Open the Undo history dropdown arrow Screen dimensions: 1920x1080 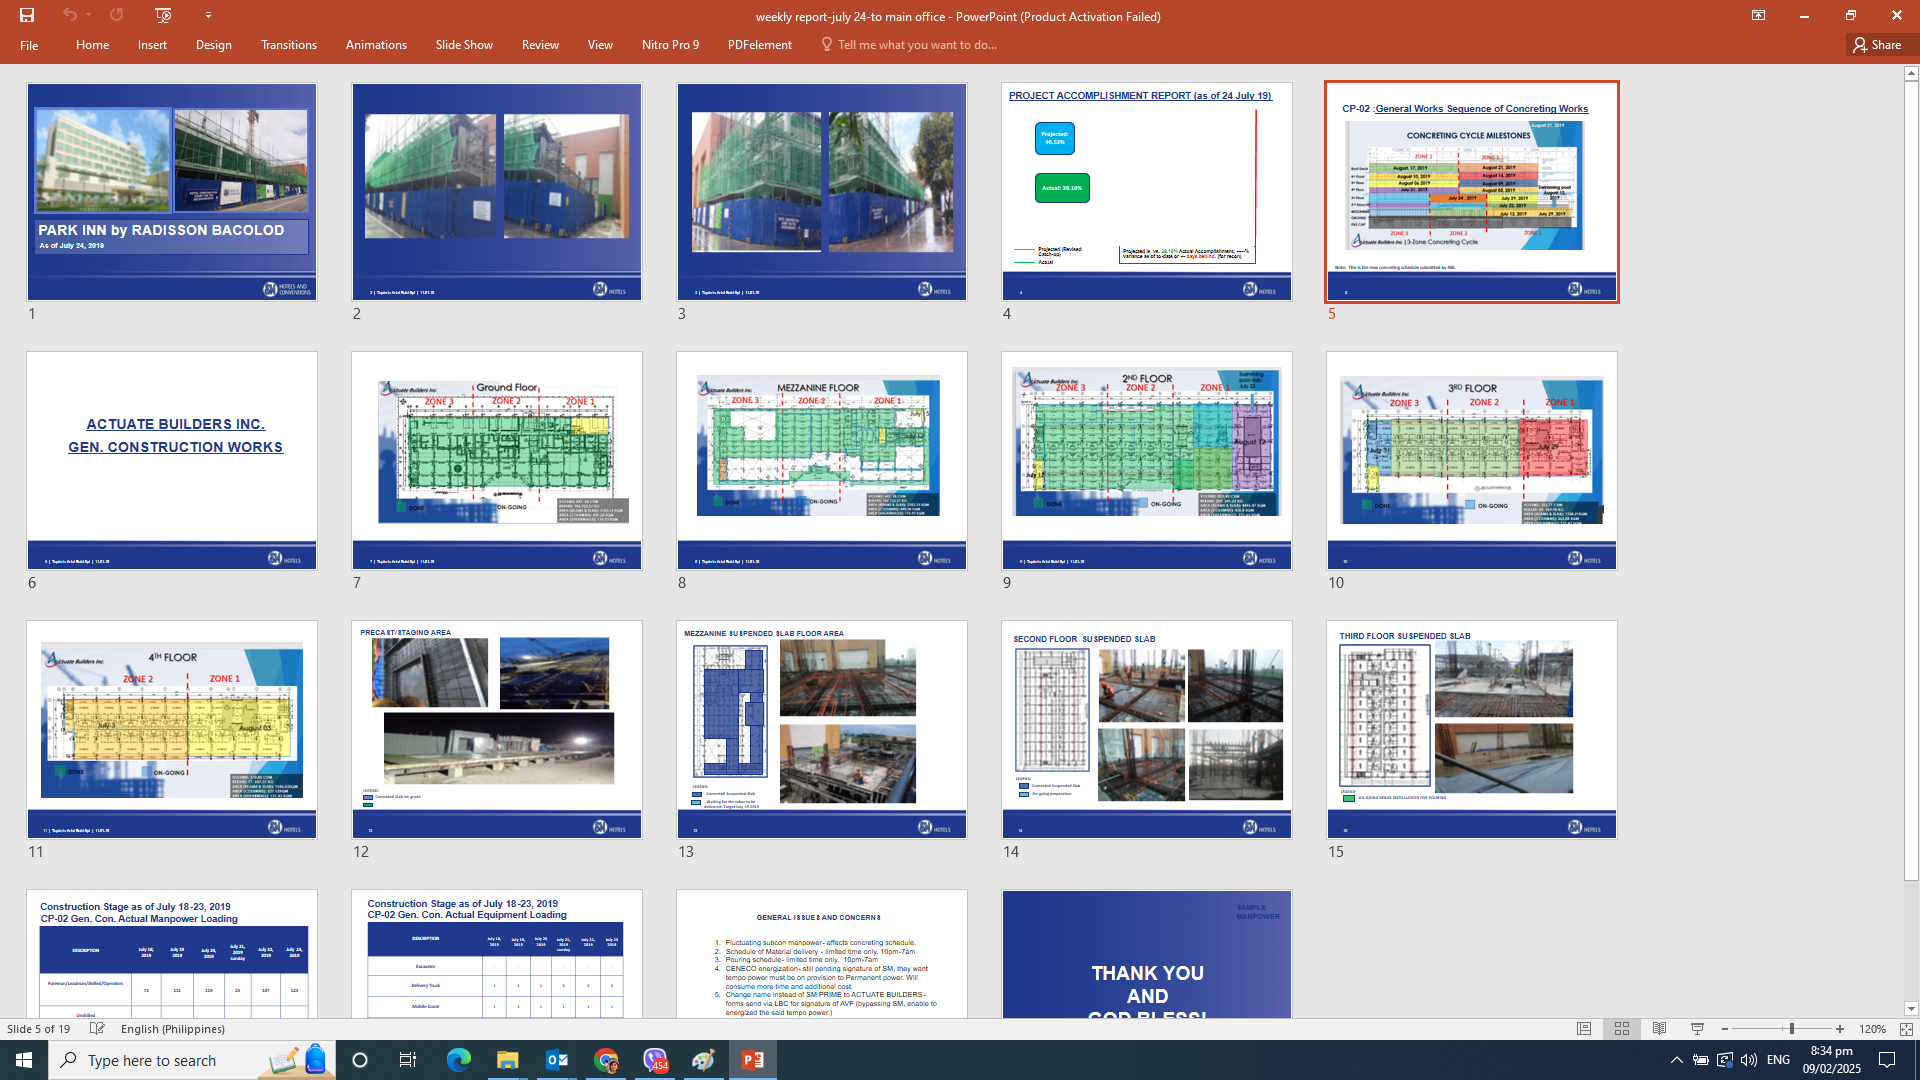[89, 15]
